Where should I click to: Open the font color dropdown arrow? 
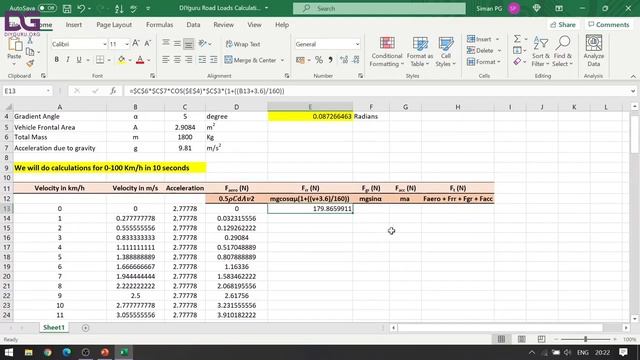click(149, 60)
